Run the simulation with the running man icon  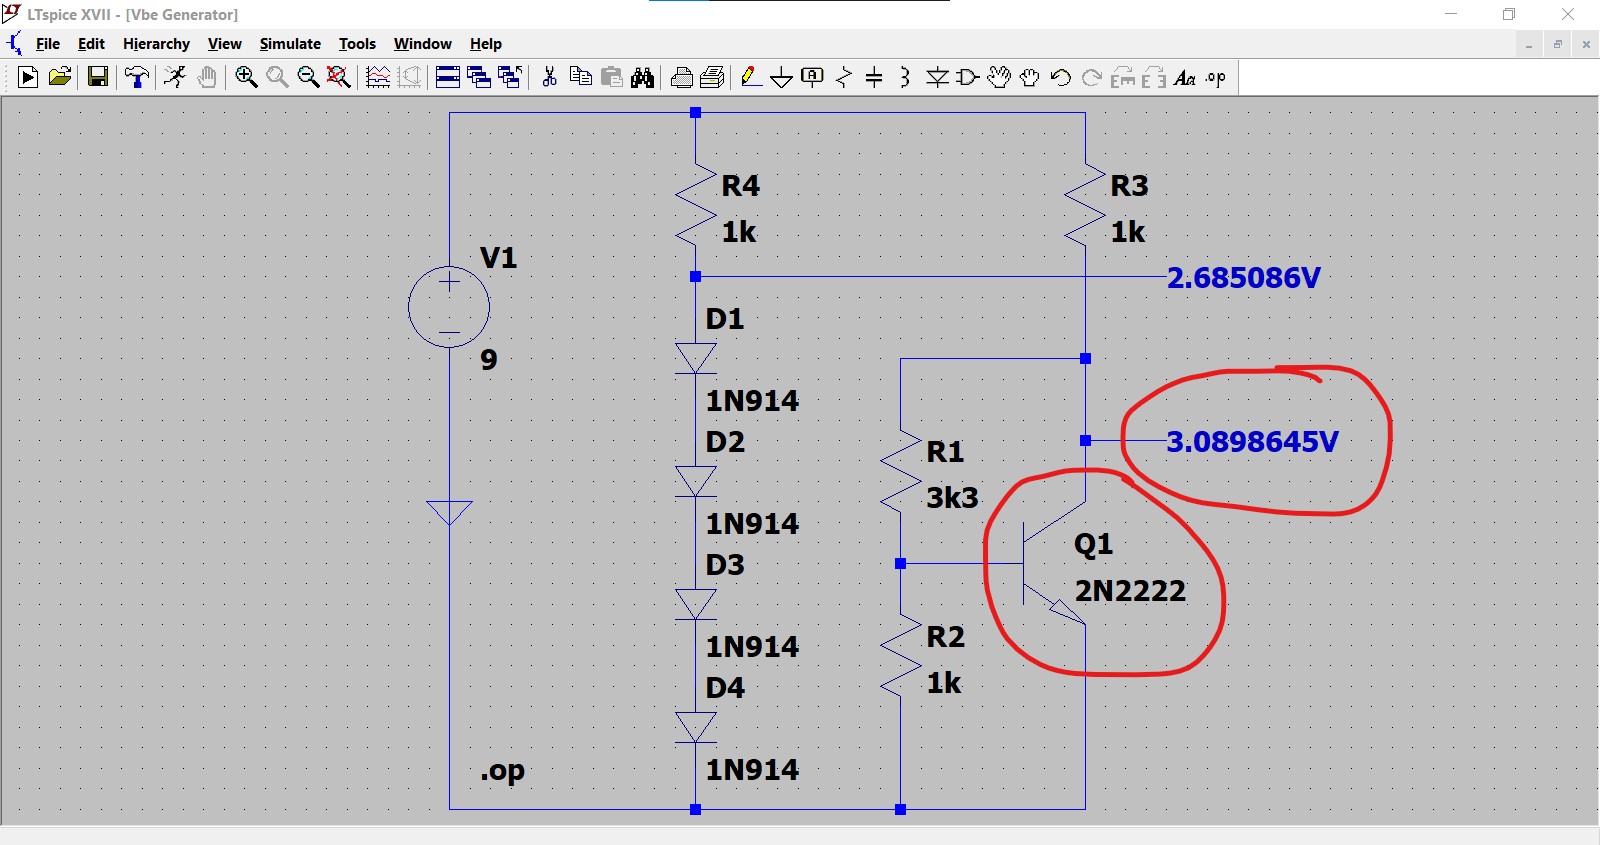175,77
